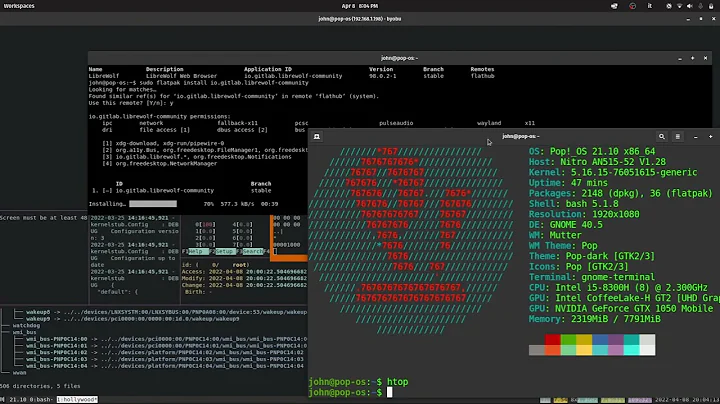Screen dimensions: 720x404
Task: Open the Wi-Fi network indicator
Action: 679,6
